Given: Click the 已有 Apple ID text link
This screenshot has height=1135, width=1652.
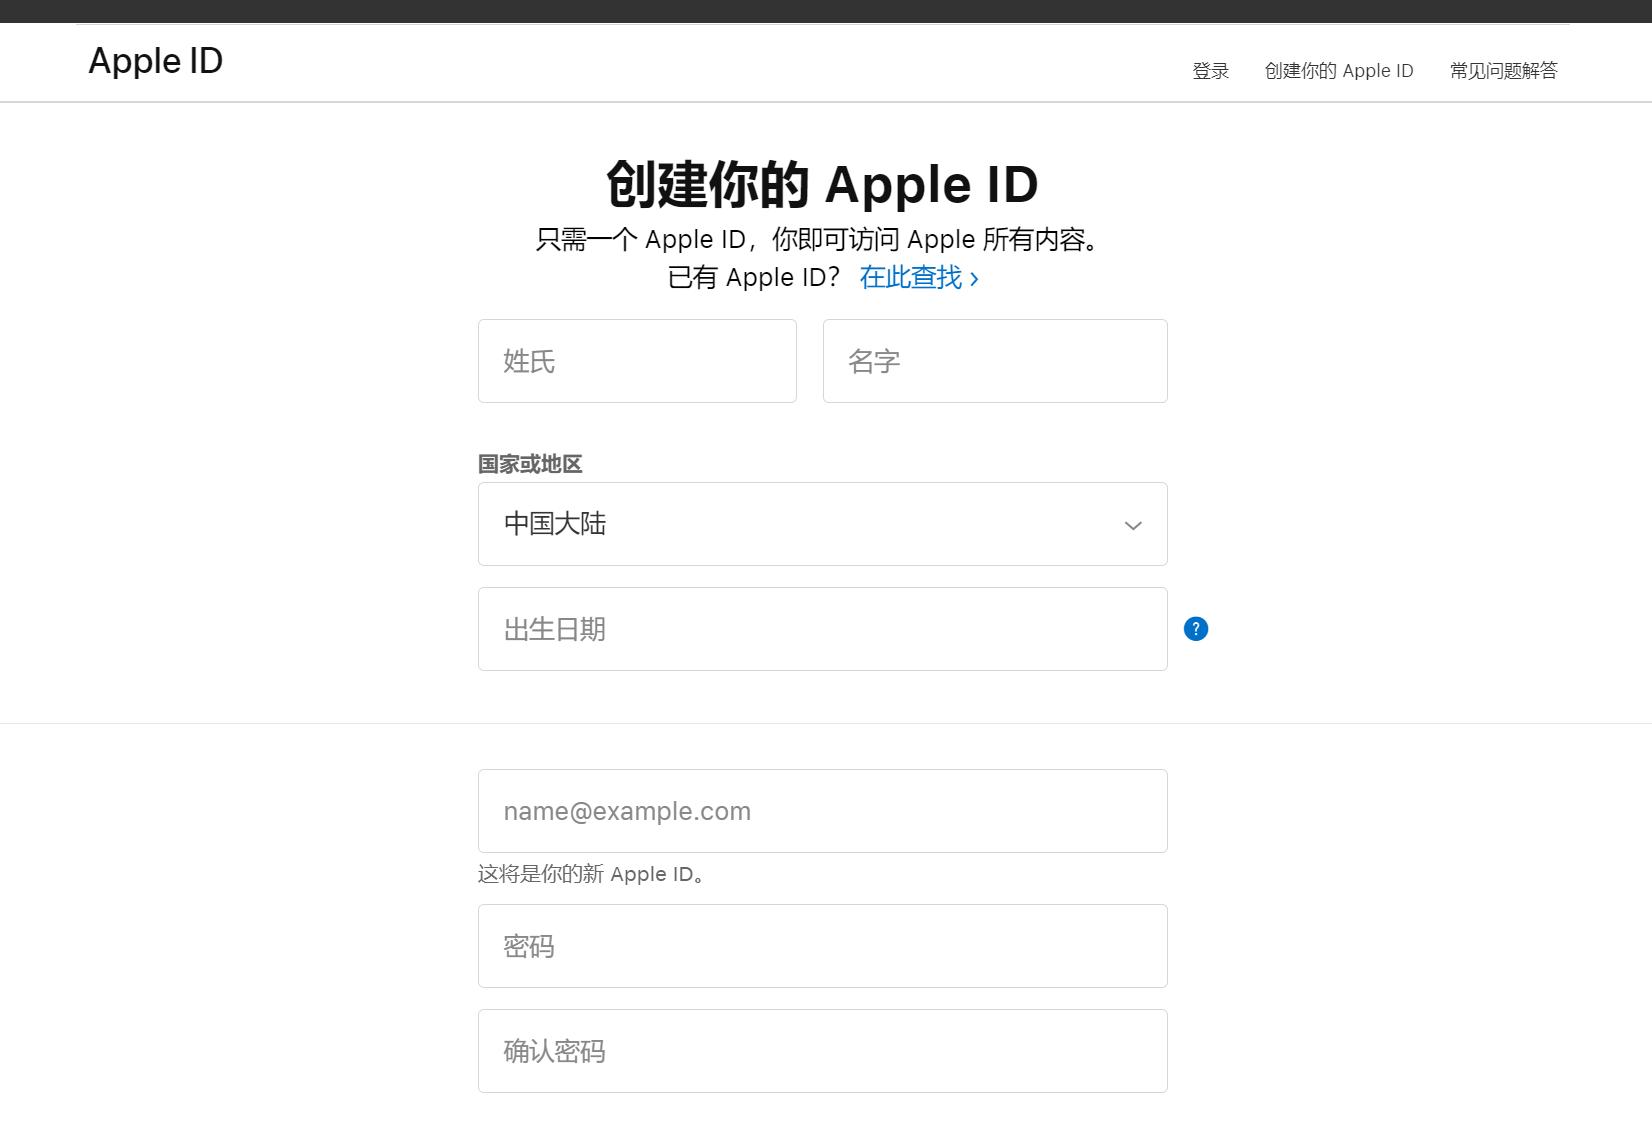Looking at the screenshot, I should (x=755, y=277).
